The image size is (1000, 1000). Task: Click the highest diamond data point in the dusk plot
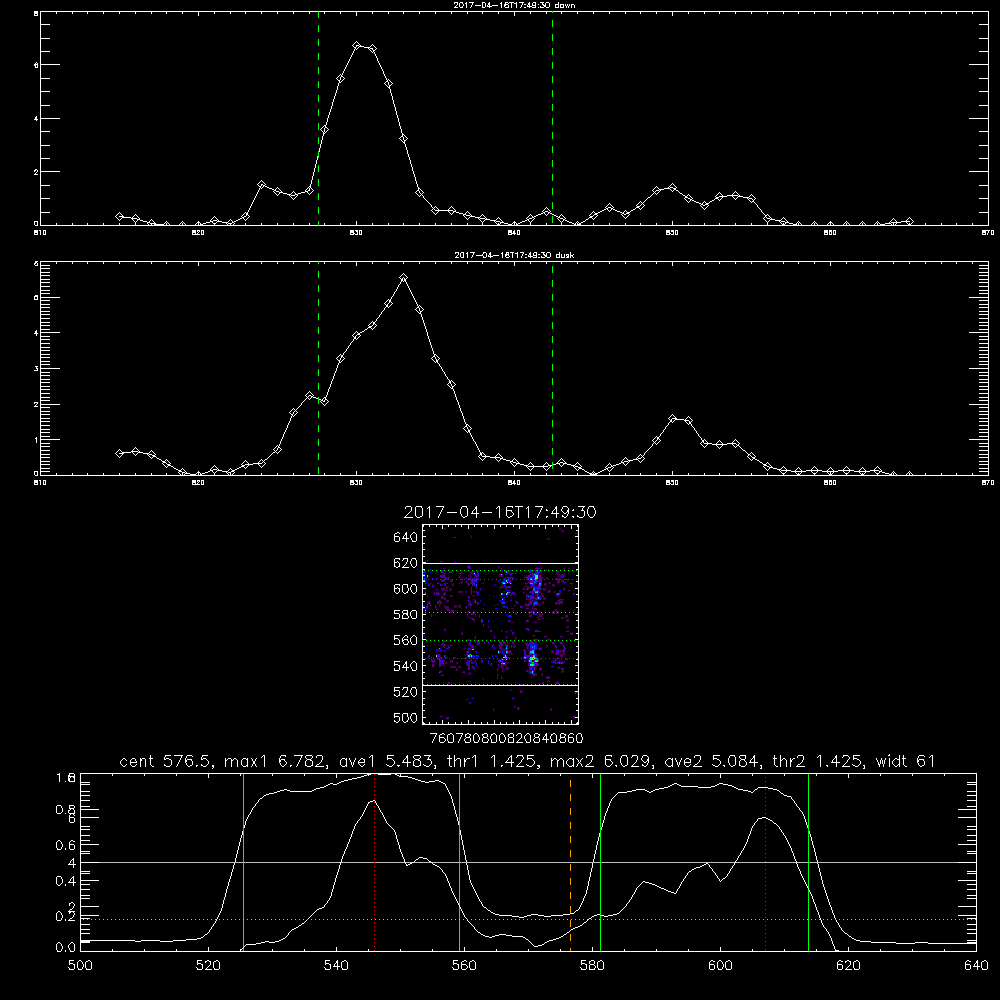(403, 277)
